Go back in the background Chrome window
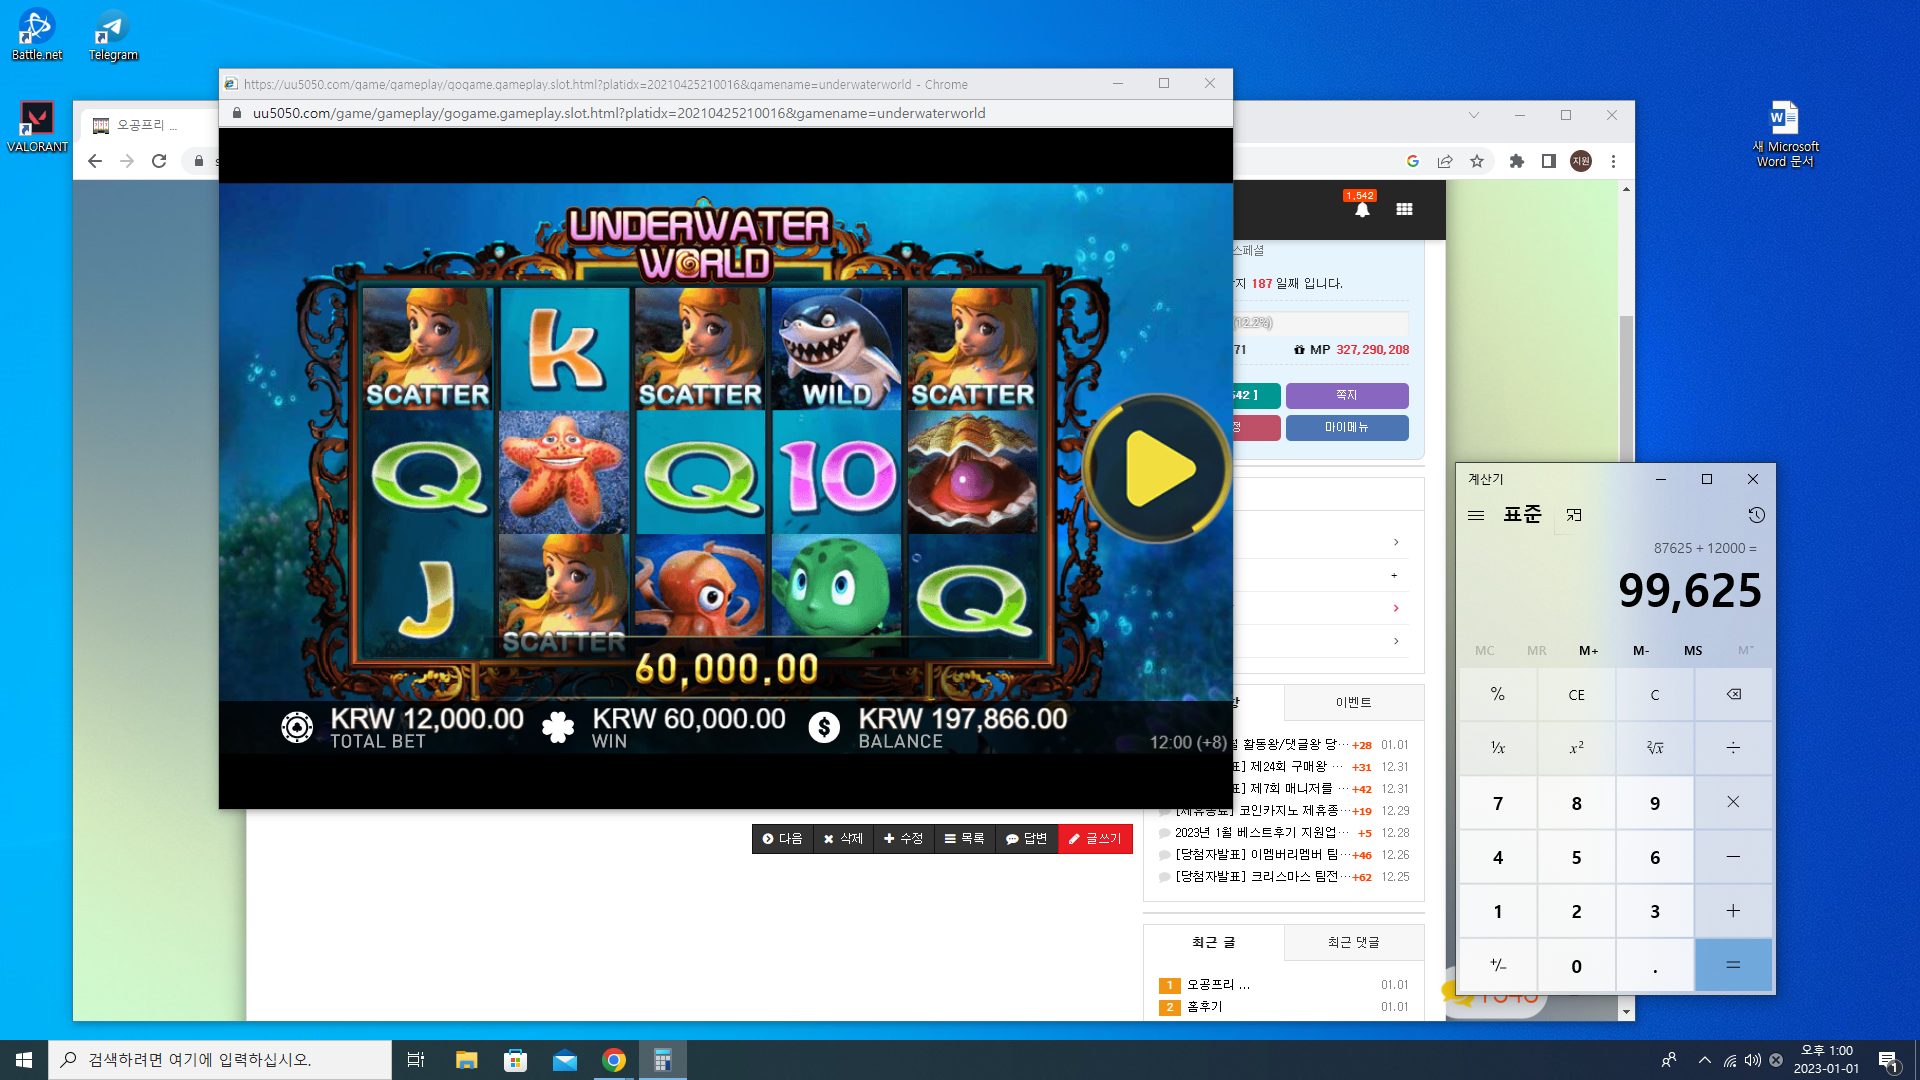The width and height of the screenshot is (1920, 1080). click(95, 161)
